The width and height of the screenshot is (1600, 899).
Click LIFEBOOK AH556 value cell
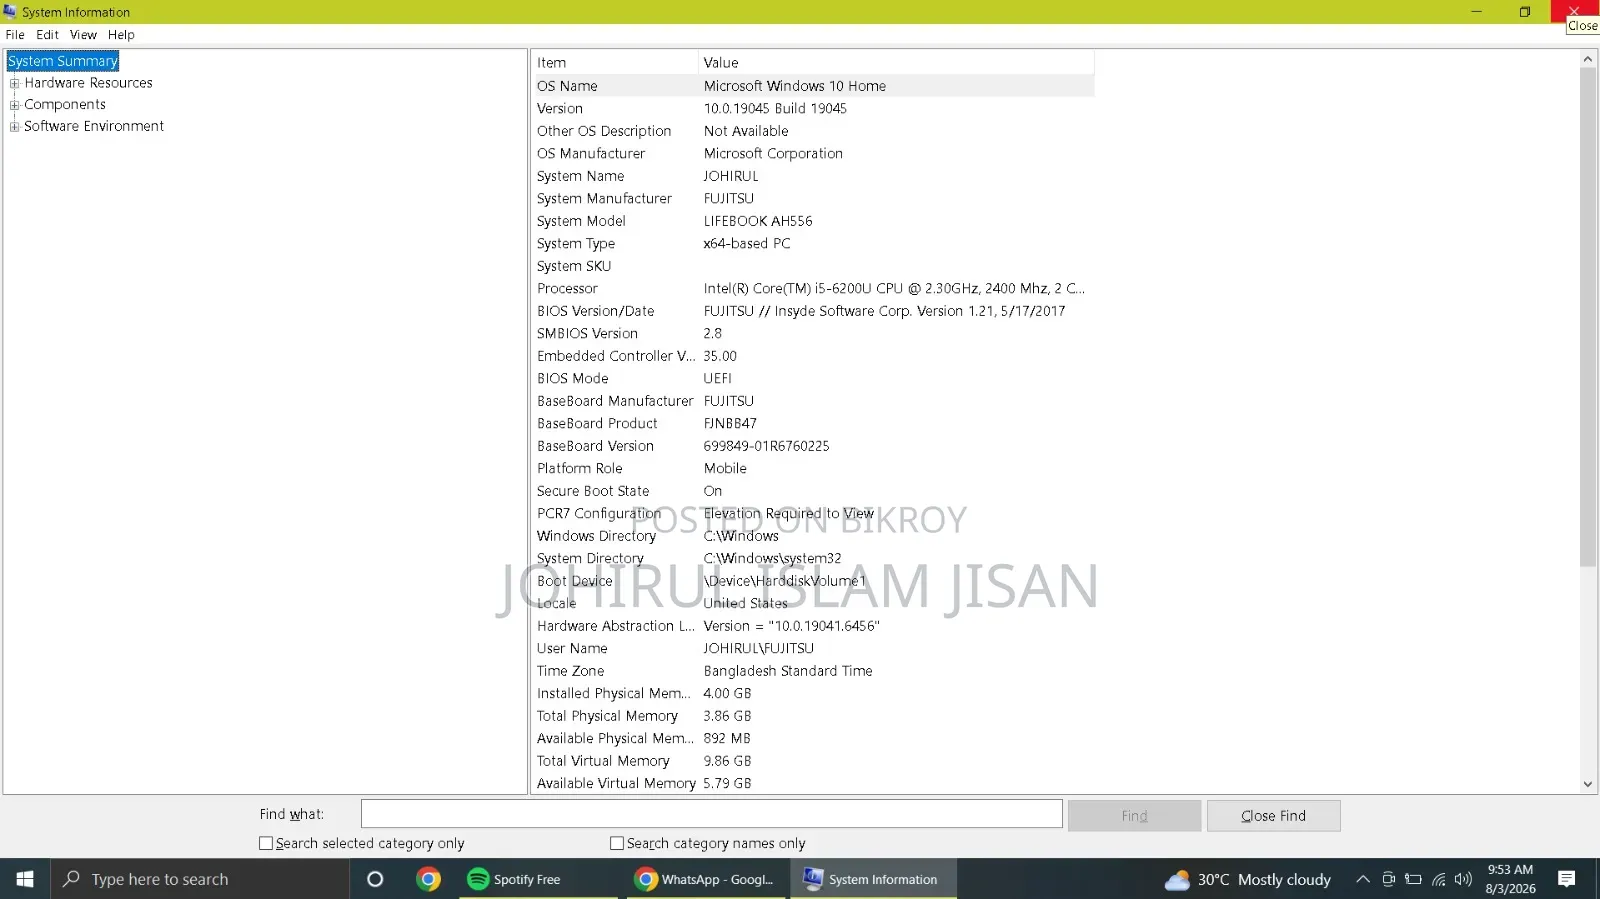[x=758, y=221]
